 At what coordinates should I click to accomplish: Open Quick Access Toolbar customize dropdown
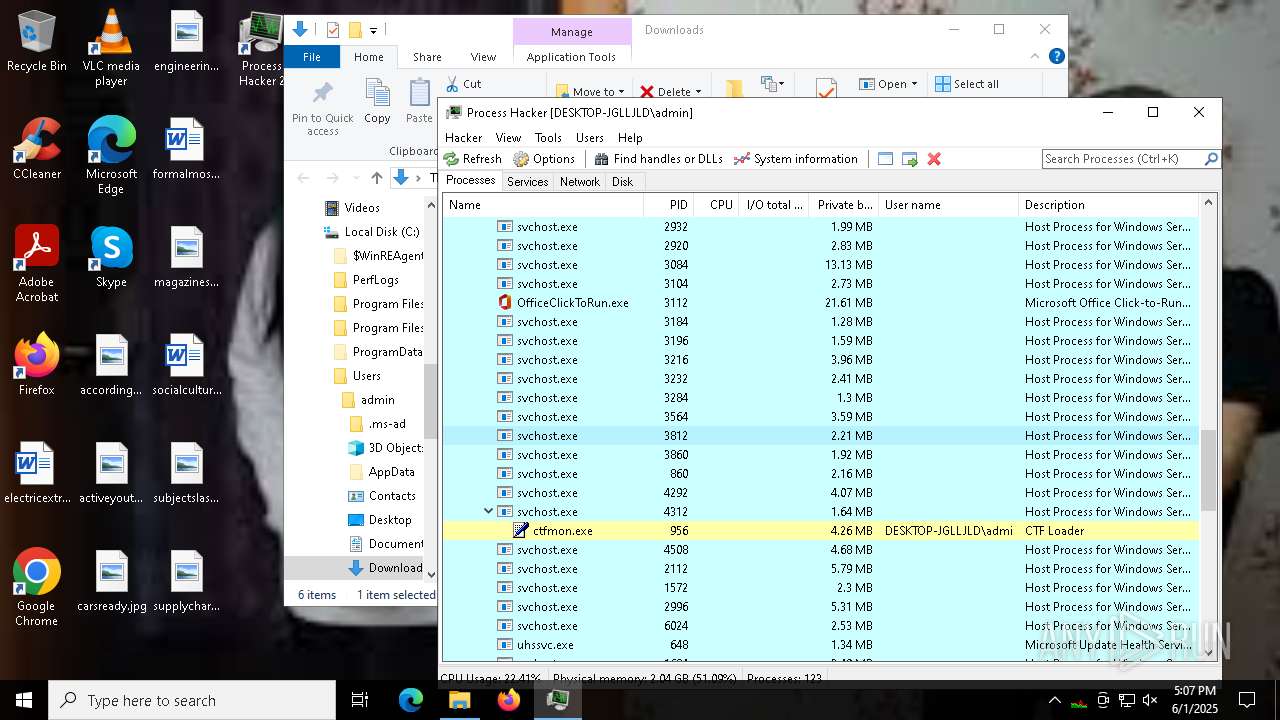point(373,31)
